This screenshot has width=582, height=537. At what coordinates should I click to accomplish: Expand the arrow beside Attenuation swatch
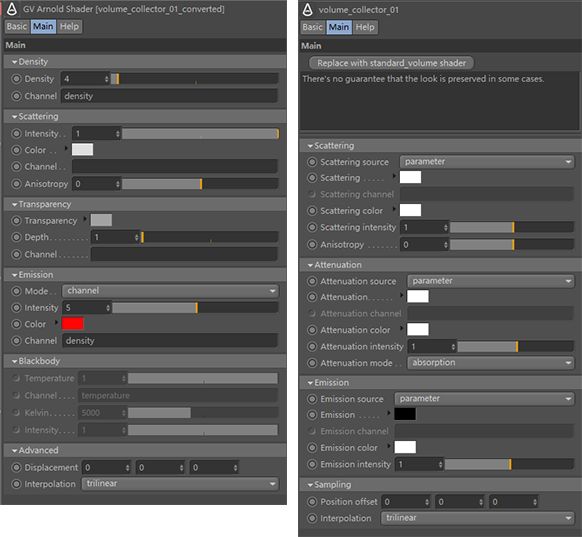point(401,295)
